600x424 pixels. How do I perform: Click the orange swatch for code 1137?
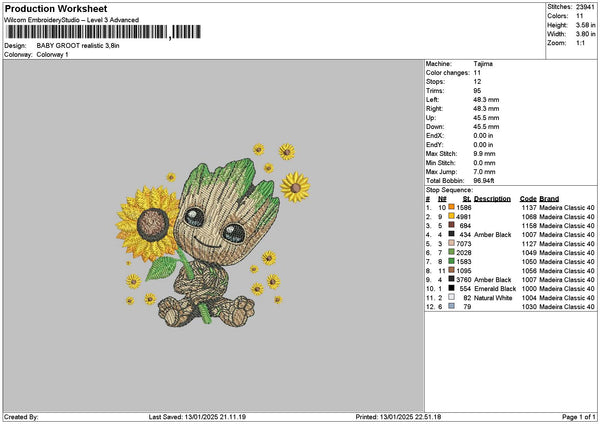[452, 207]
